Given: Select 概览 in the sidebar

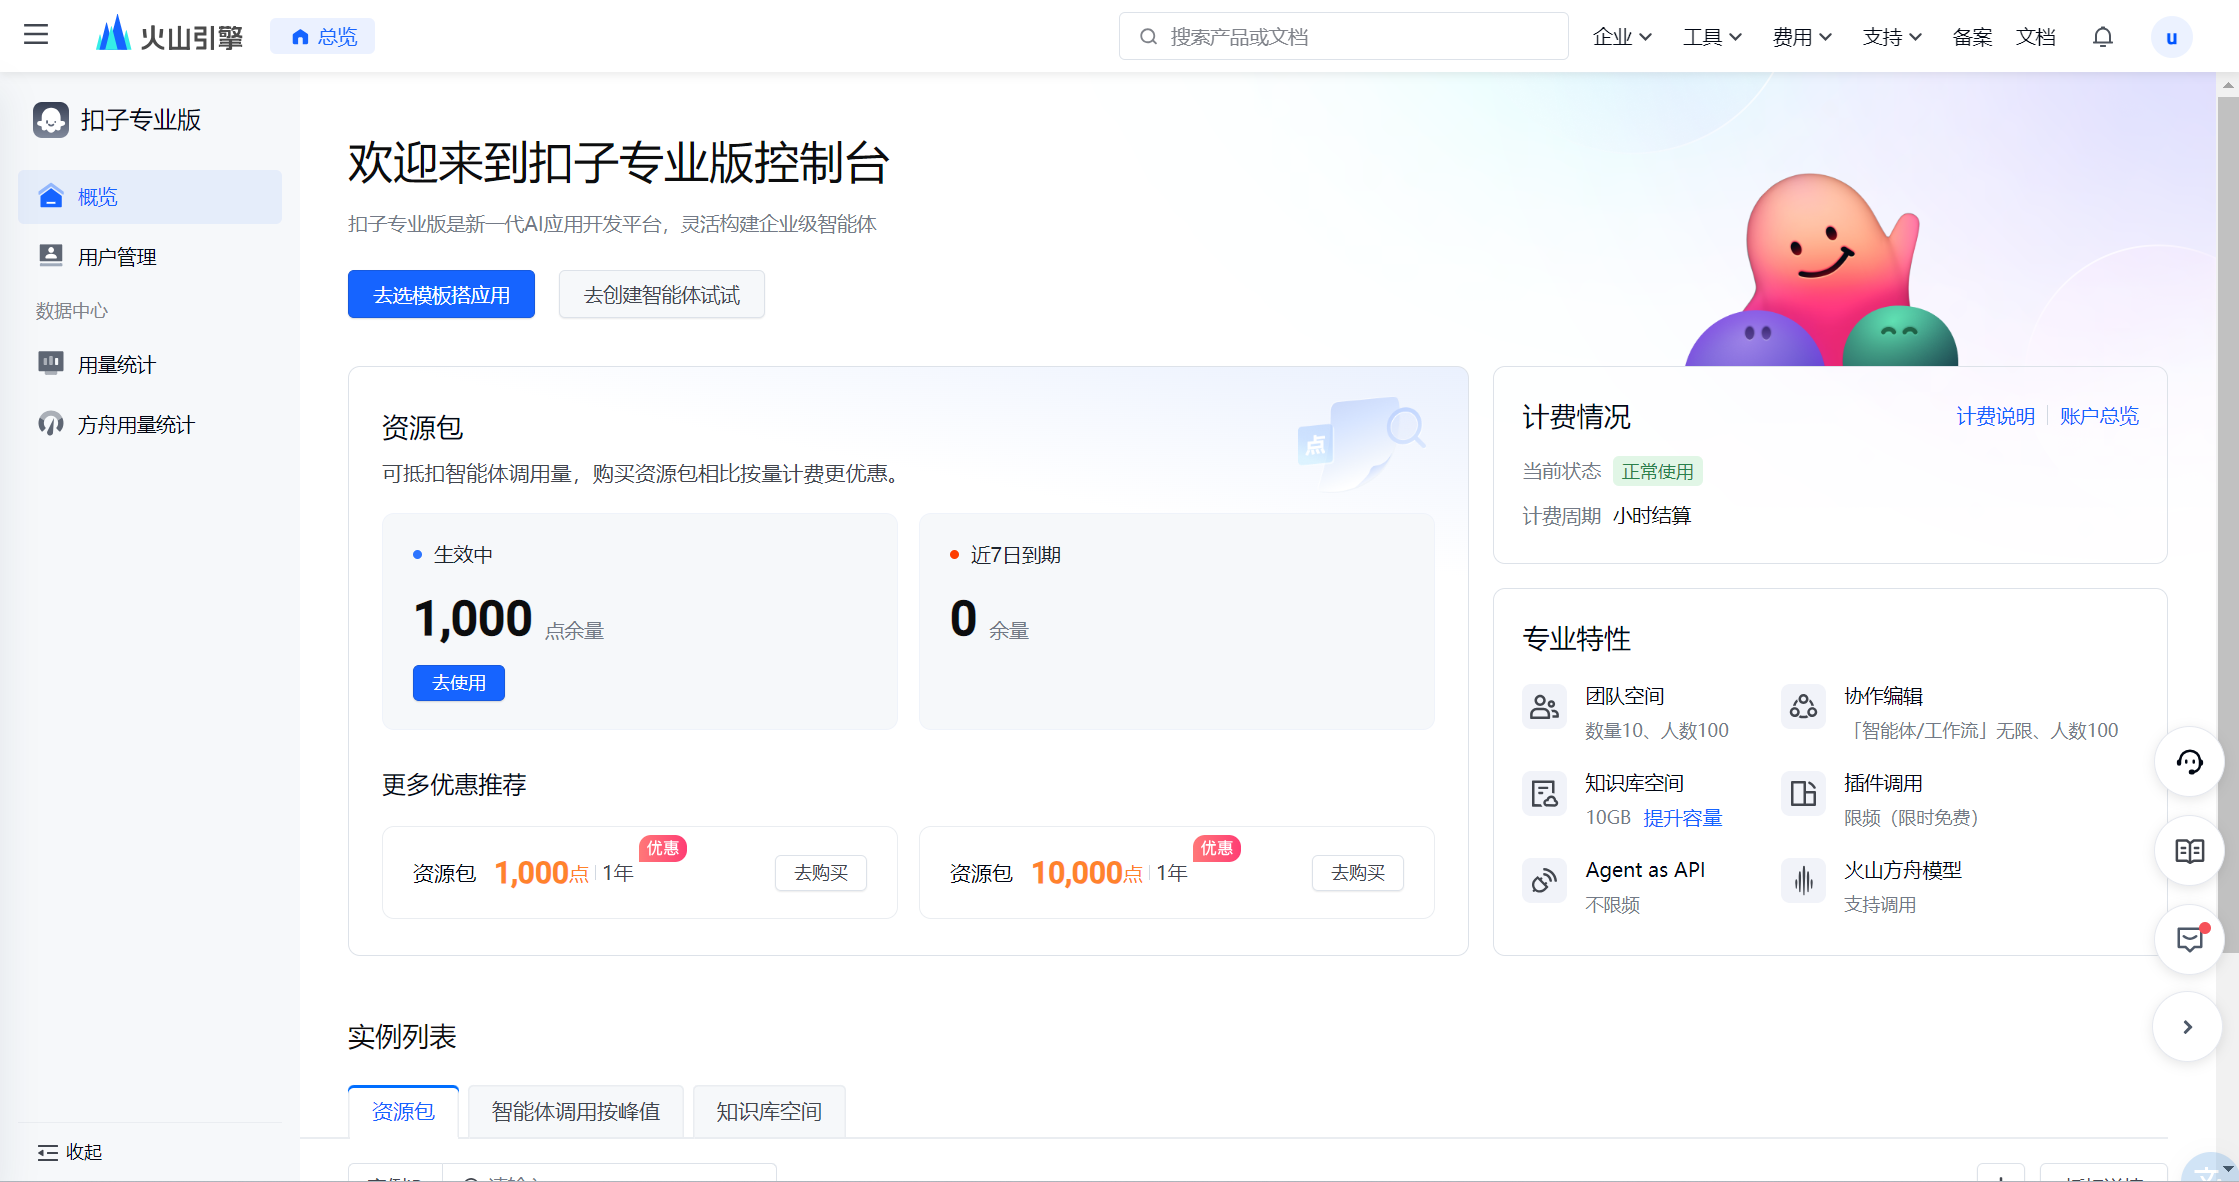Looking at the screenshot, I should (150, 197).
